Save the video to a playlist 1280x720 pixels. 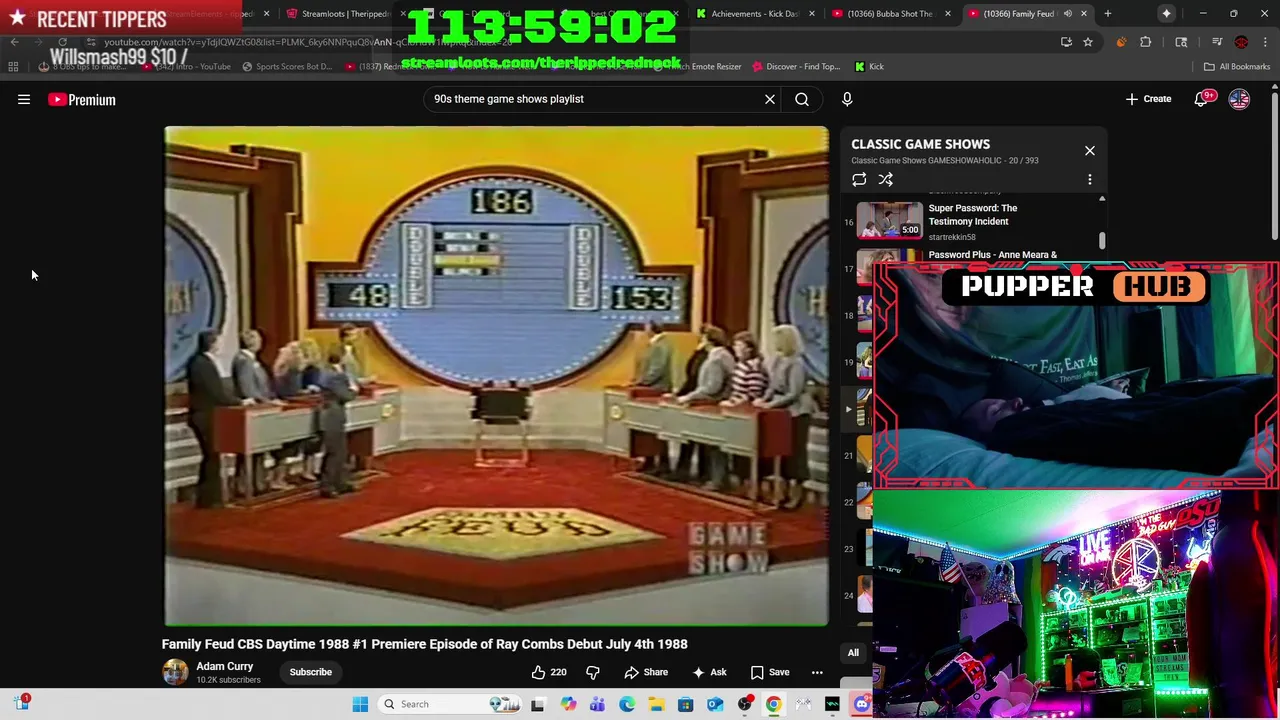[770, 672]
